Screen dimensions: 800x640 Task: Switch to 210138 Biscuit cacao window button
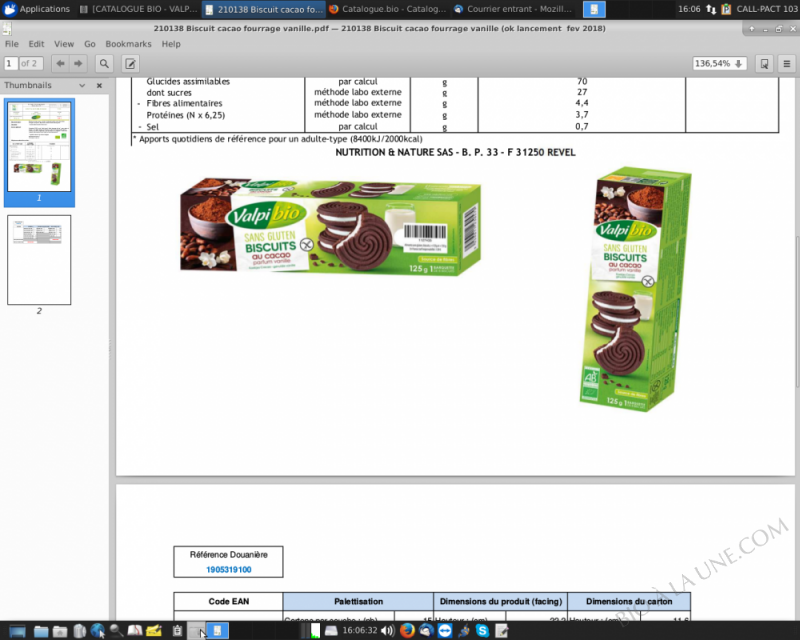point(263,9)
